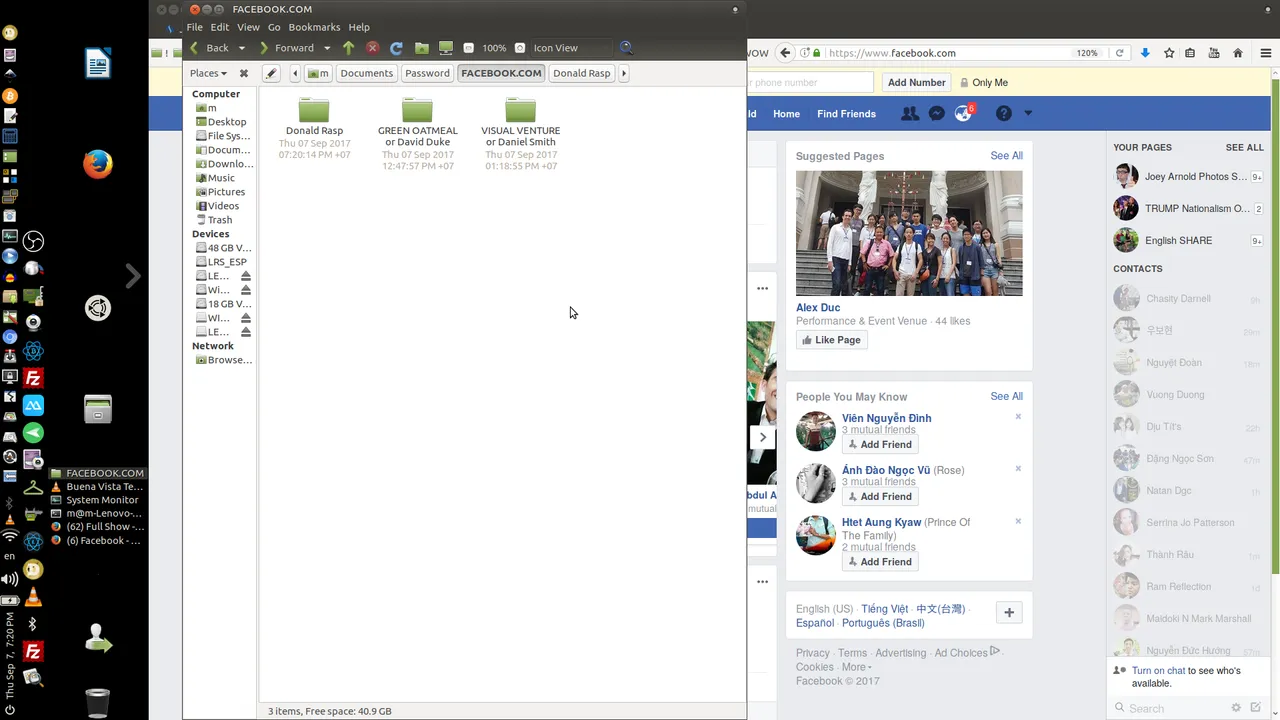This screenshot has height=720, width=1280.
Task: Open Facebook account dropdown arrow
Action: pyautogui.click(x=1028, y=114)
